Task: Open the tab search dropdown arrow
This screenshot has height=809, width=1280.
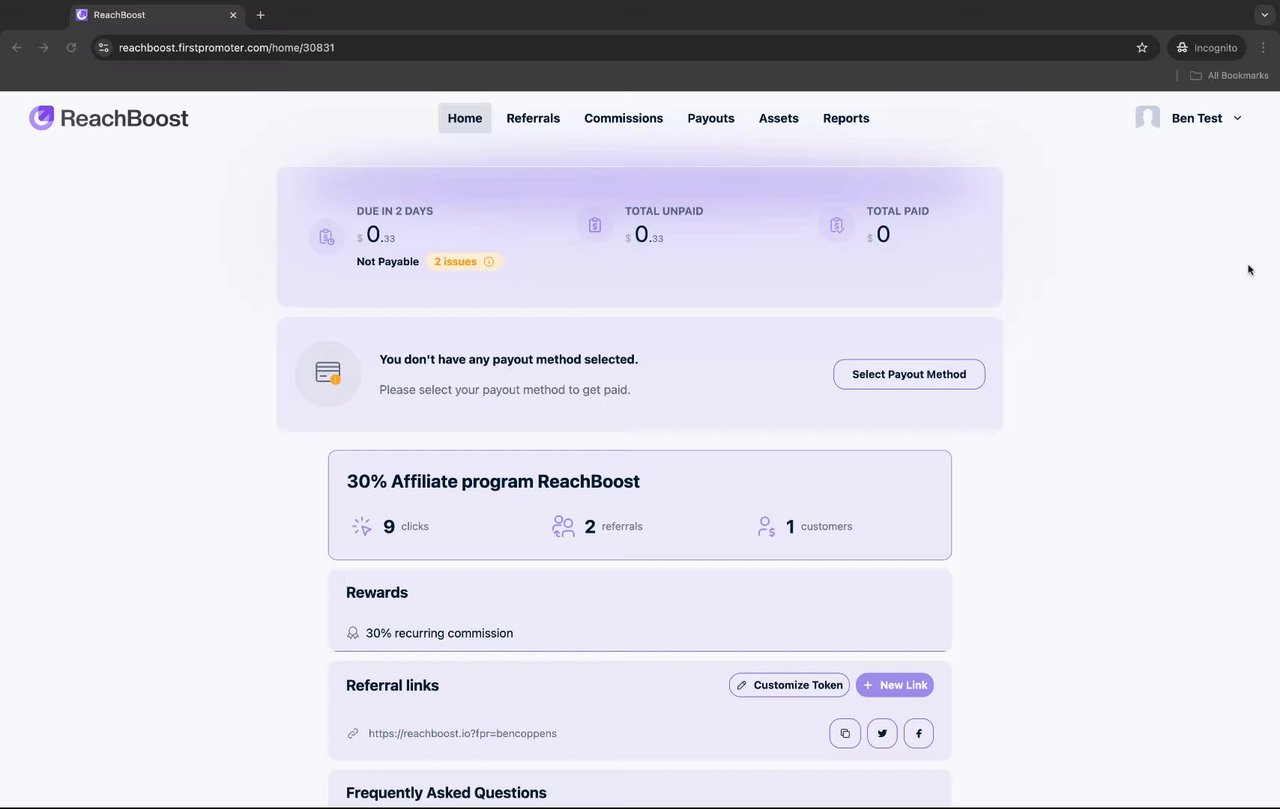Action: click(x=1264, y=15)
